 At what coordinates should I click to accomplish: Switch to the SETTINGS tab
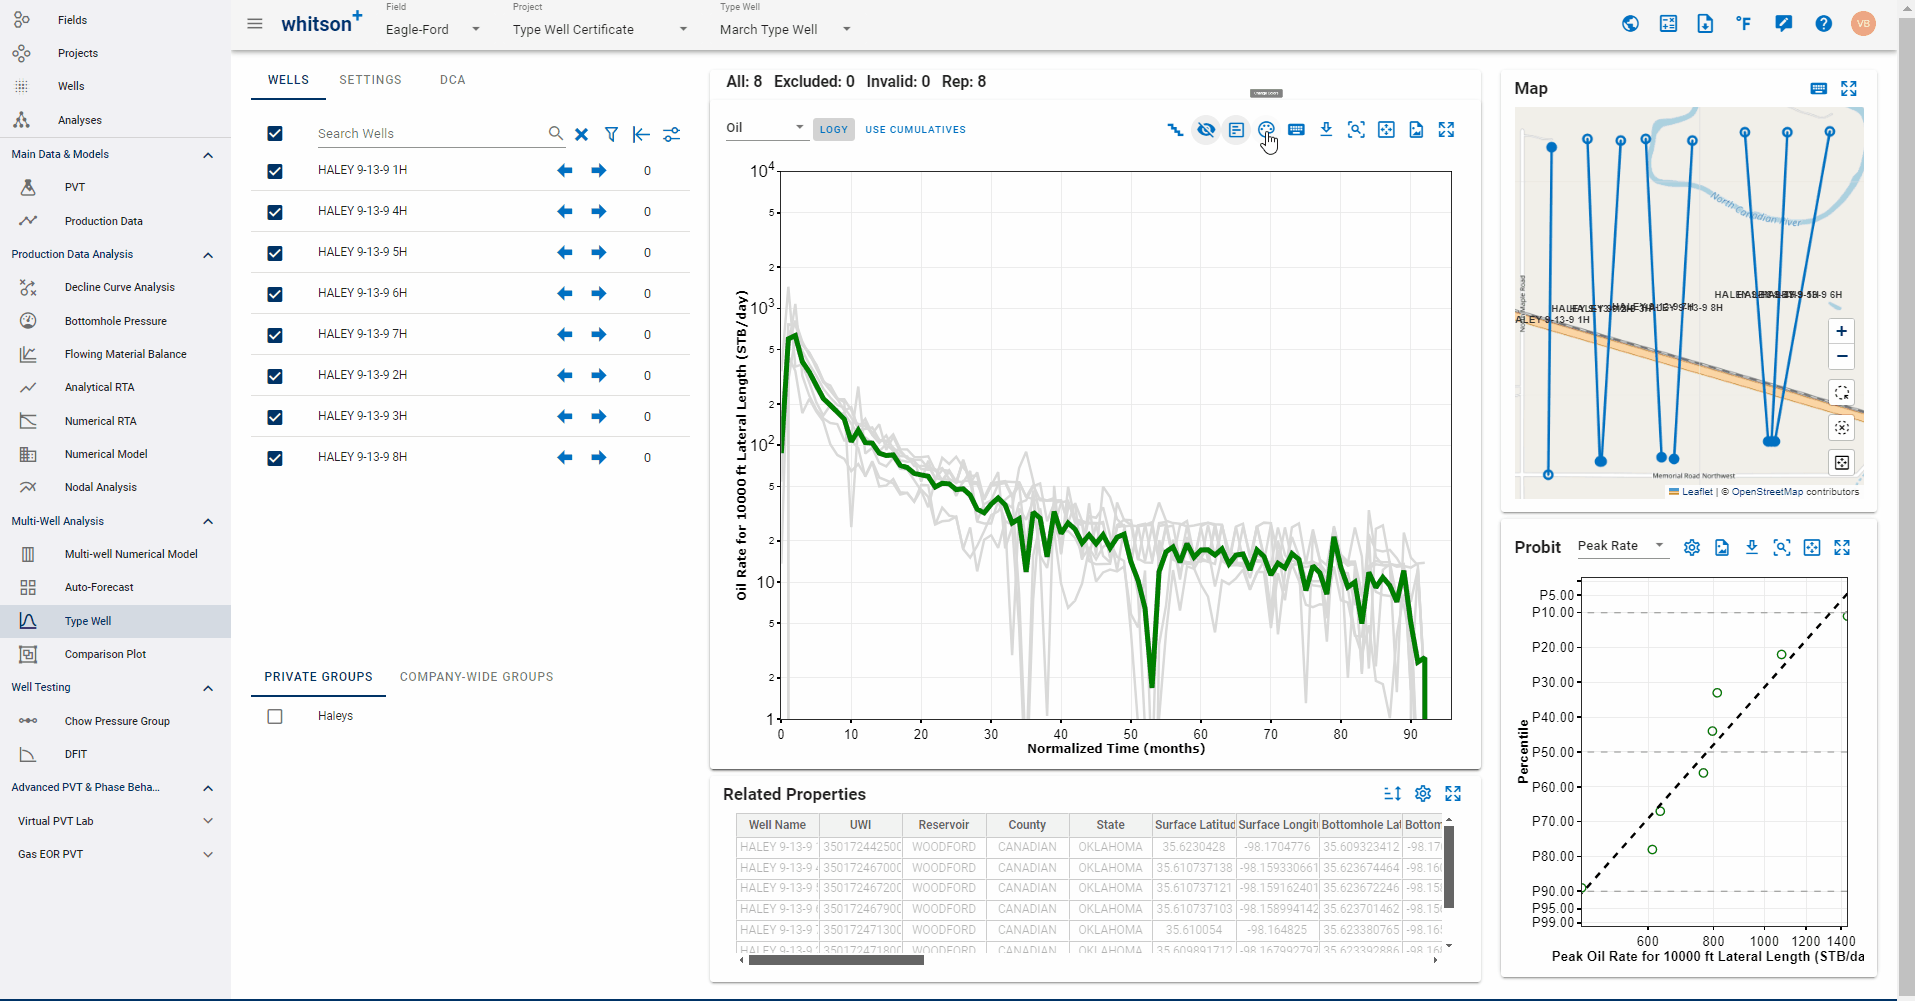370,80
